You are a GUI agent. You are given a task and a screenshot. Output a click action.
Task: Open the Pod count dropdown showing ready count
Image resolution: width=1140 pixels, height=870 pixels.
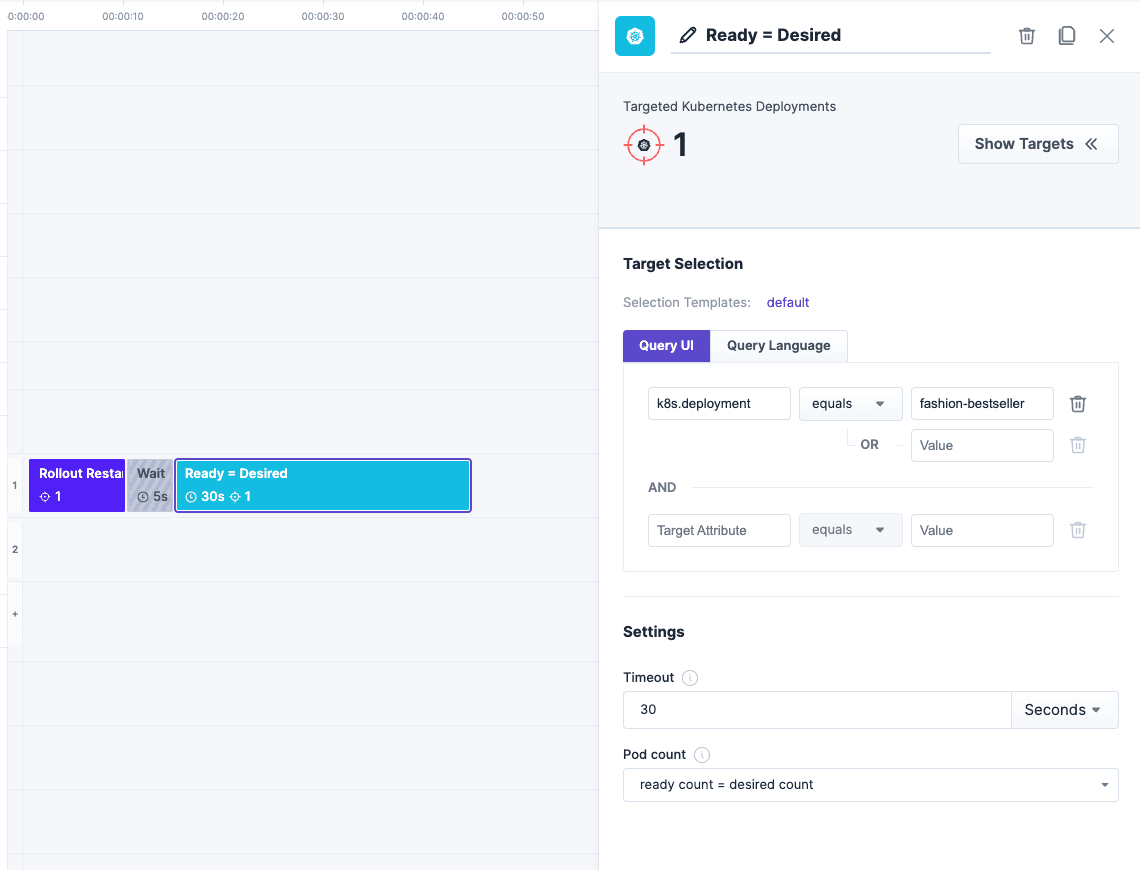(870, 785)
